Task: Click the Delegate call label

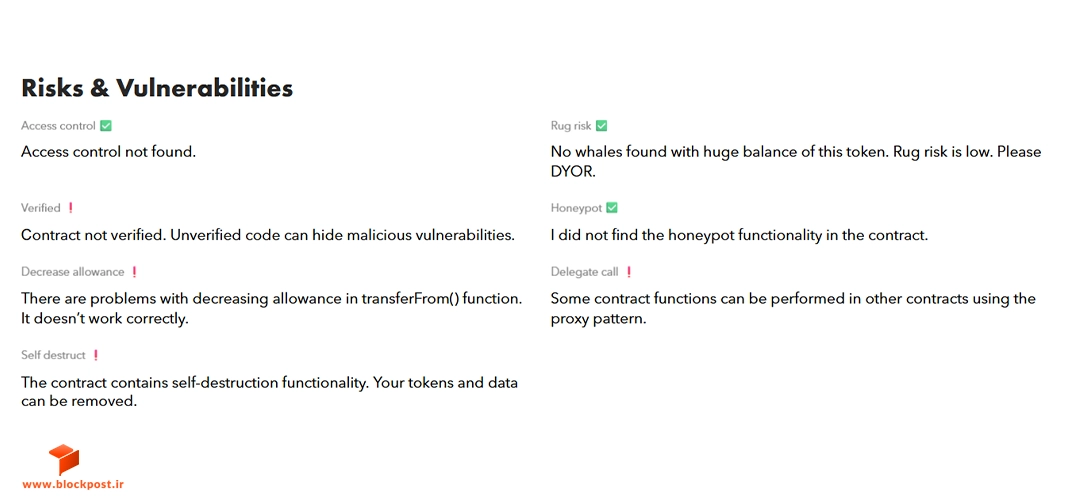Action: coord(585,272)
